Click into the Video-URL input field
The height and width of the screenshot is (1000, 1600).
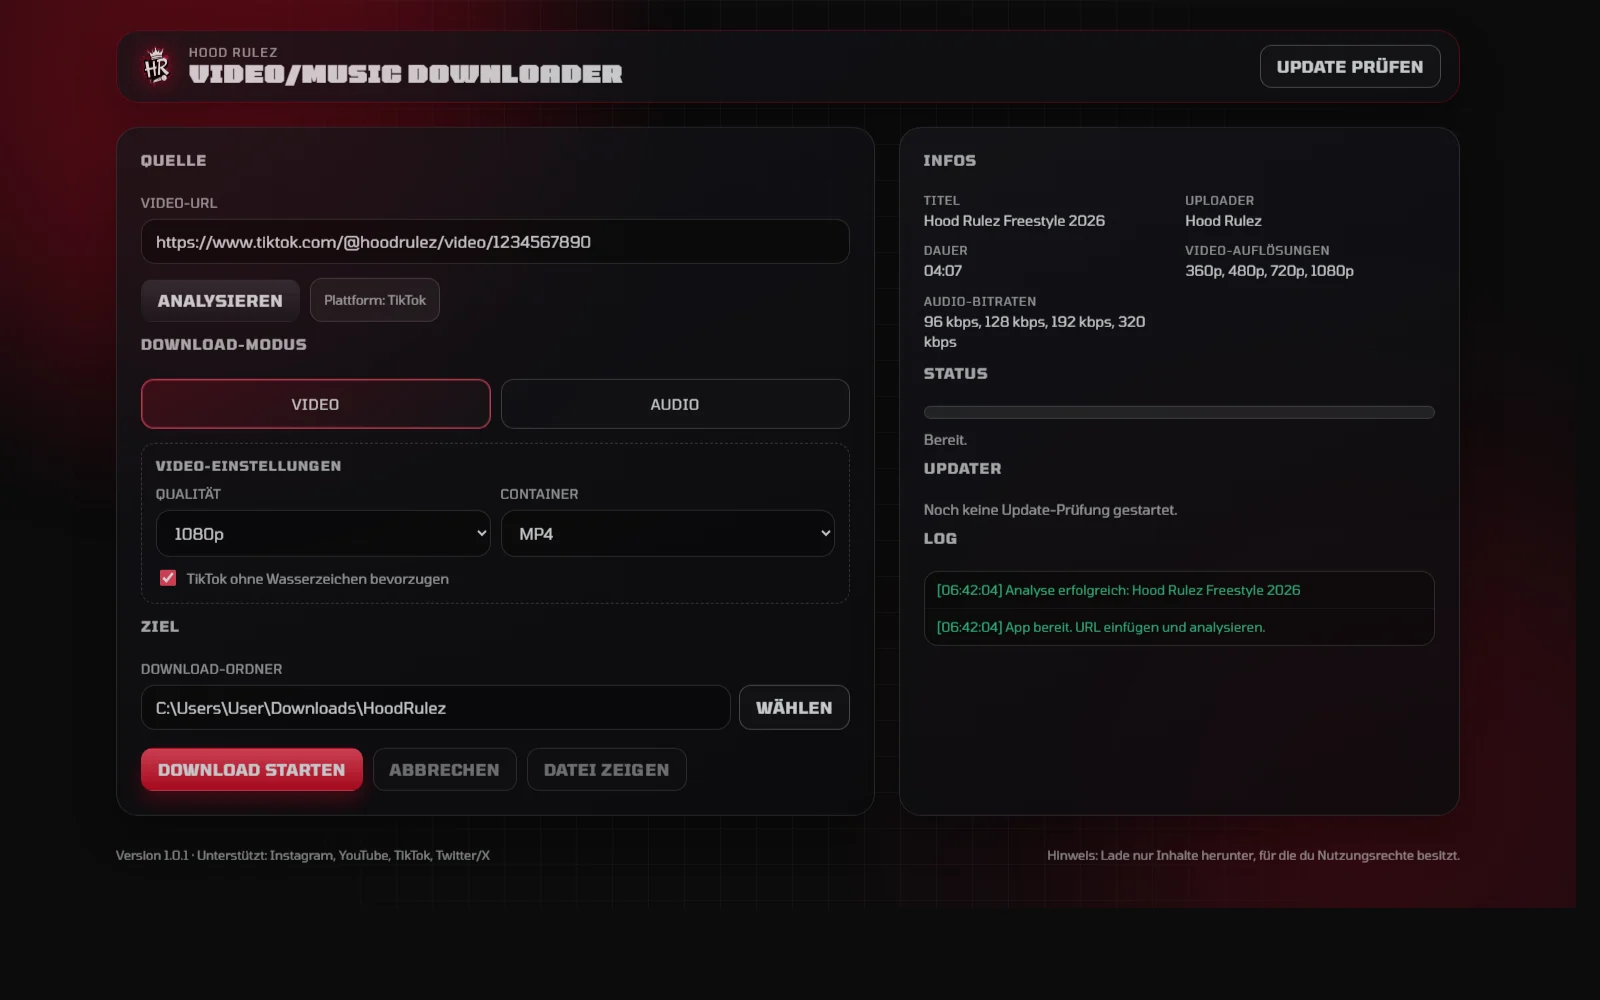(494, 241)
